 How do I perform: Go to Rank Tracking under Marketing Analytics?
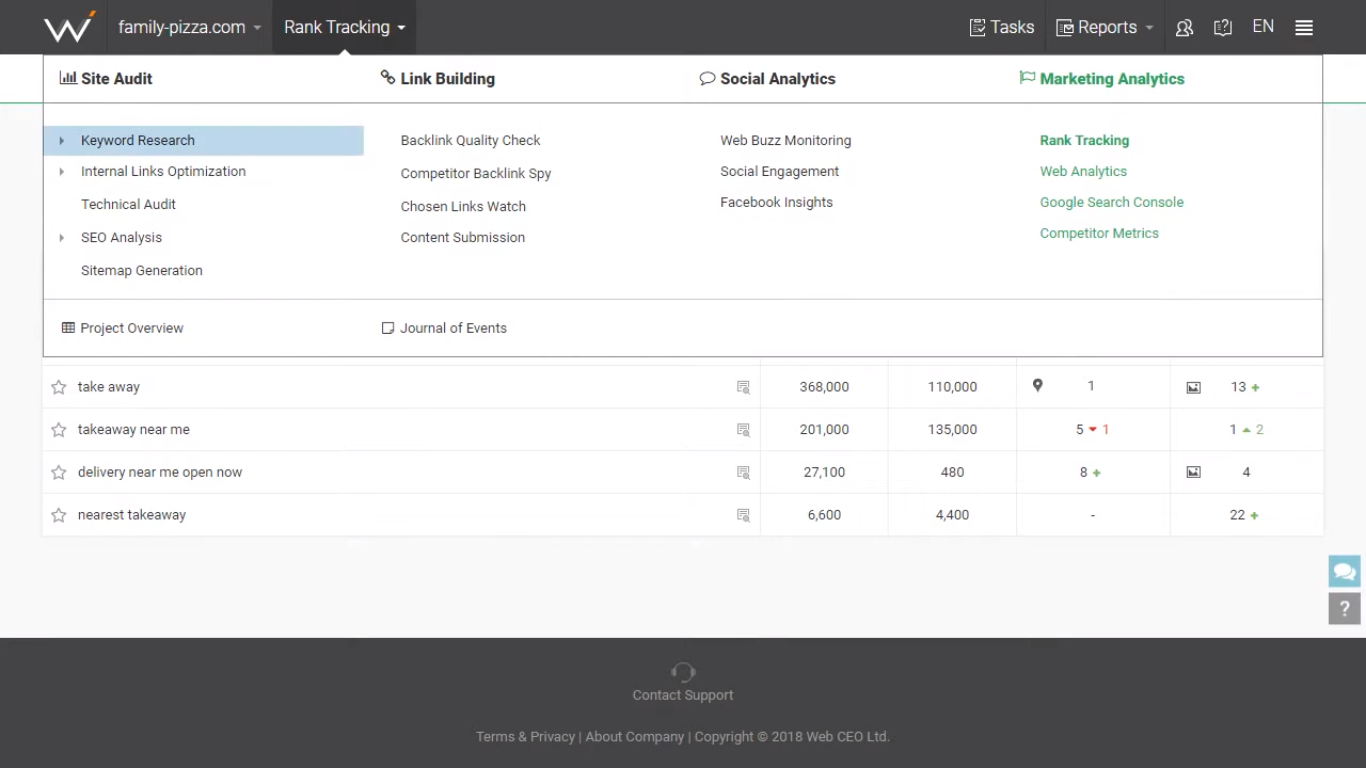[1085, 141]
